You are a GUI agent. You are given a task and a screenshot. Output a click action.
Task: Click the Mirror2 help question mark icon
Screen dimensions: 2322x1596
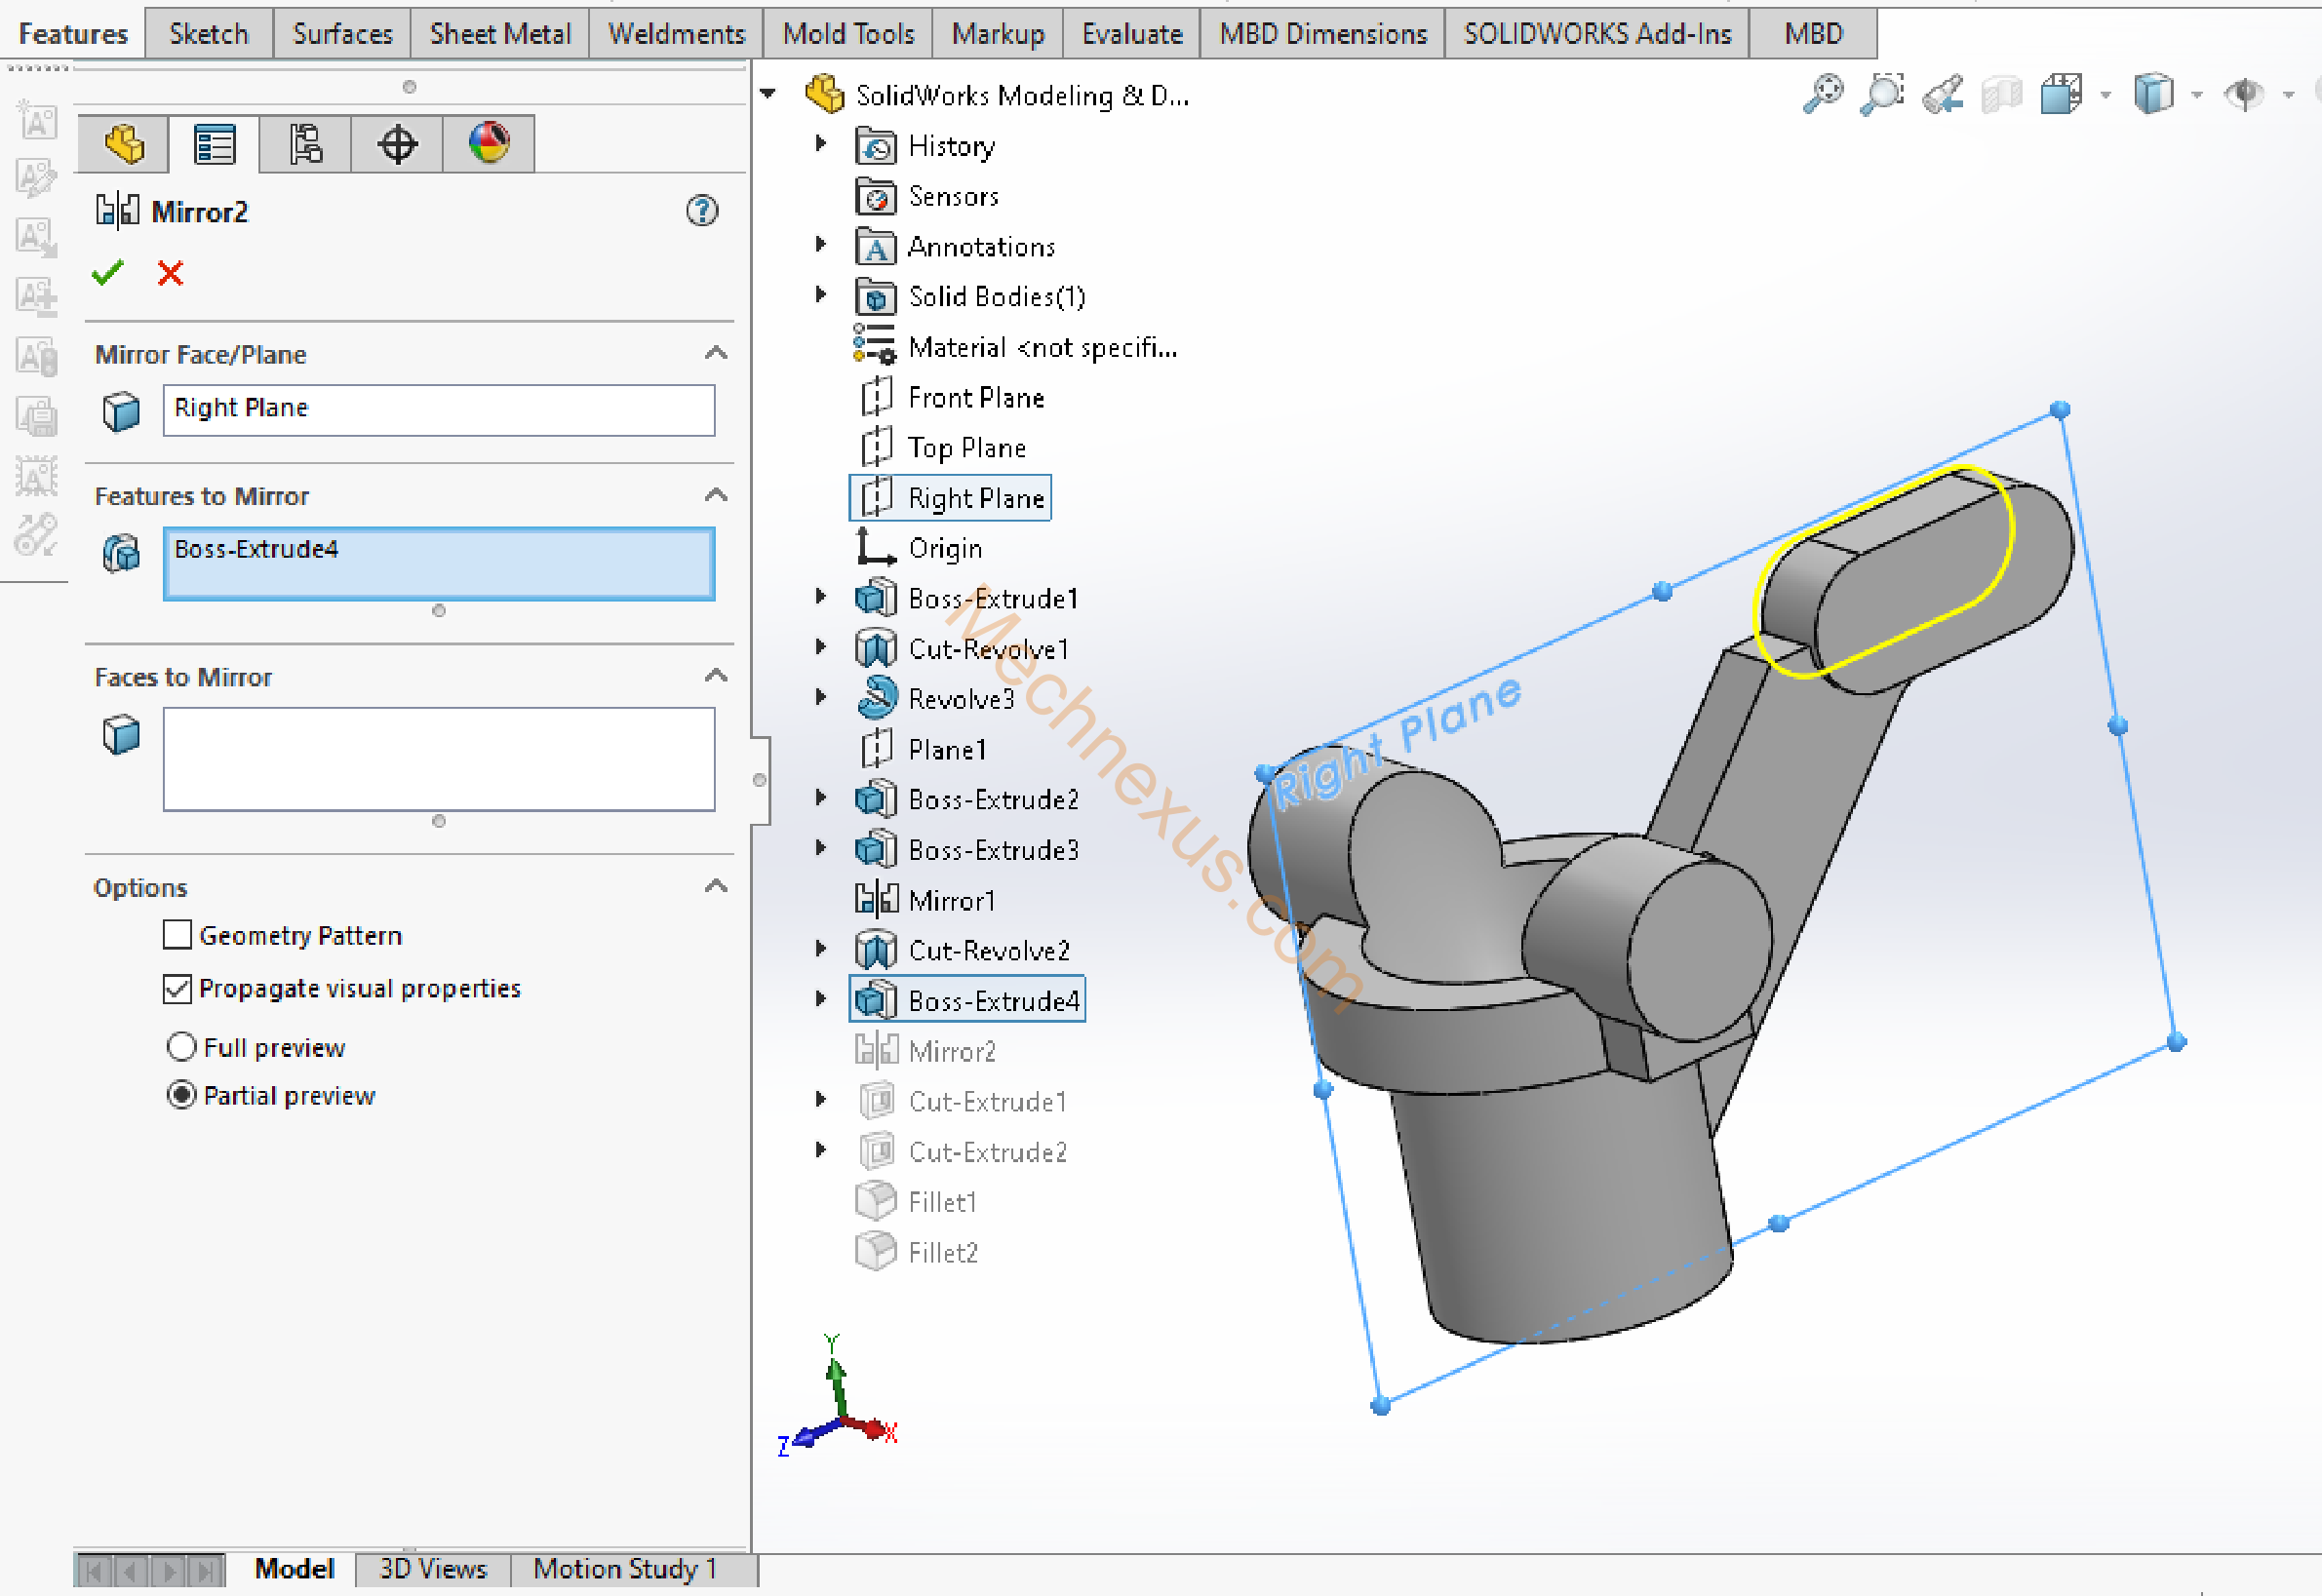(702, 211)
